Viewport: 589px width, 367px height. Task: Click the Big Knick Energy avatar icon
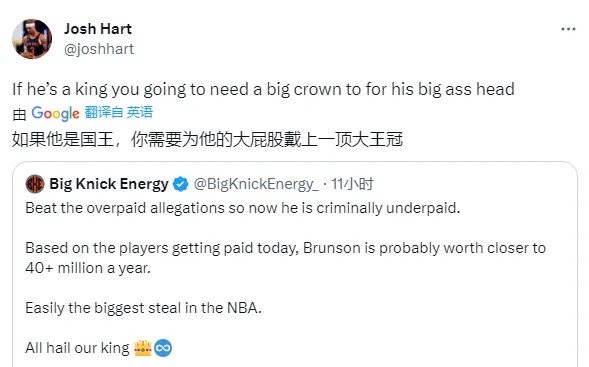35,184
